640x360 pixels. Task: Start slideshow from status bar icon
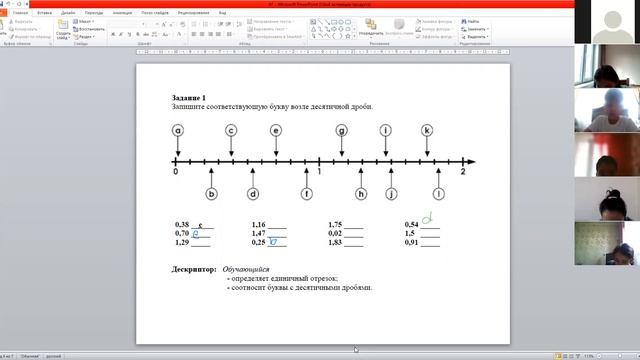pyautogui.click(x=578, y=356)
